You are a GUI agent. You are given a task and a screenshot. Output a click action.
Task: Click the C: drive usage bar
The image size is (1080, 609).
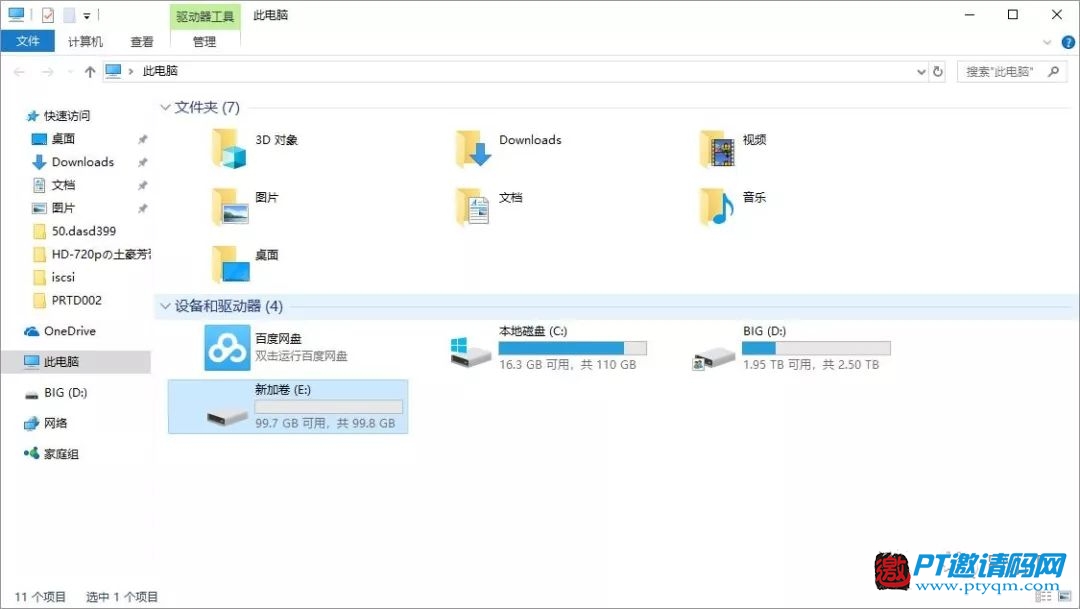click(572, 348)
